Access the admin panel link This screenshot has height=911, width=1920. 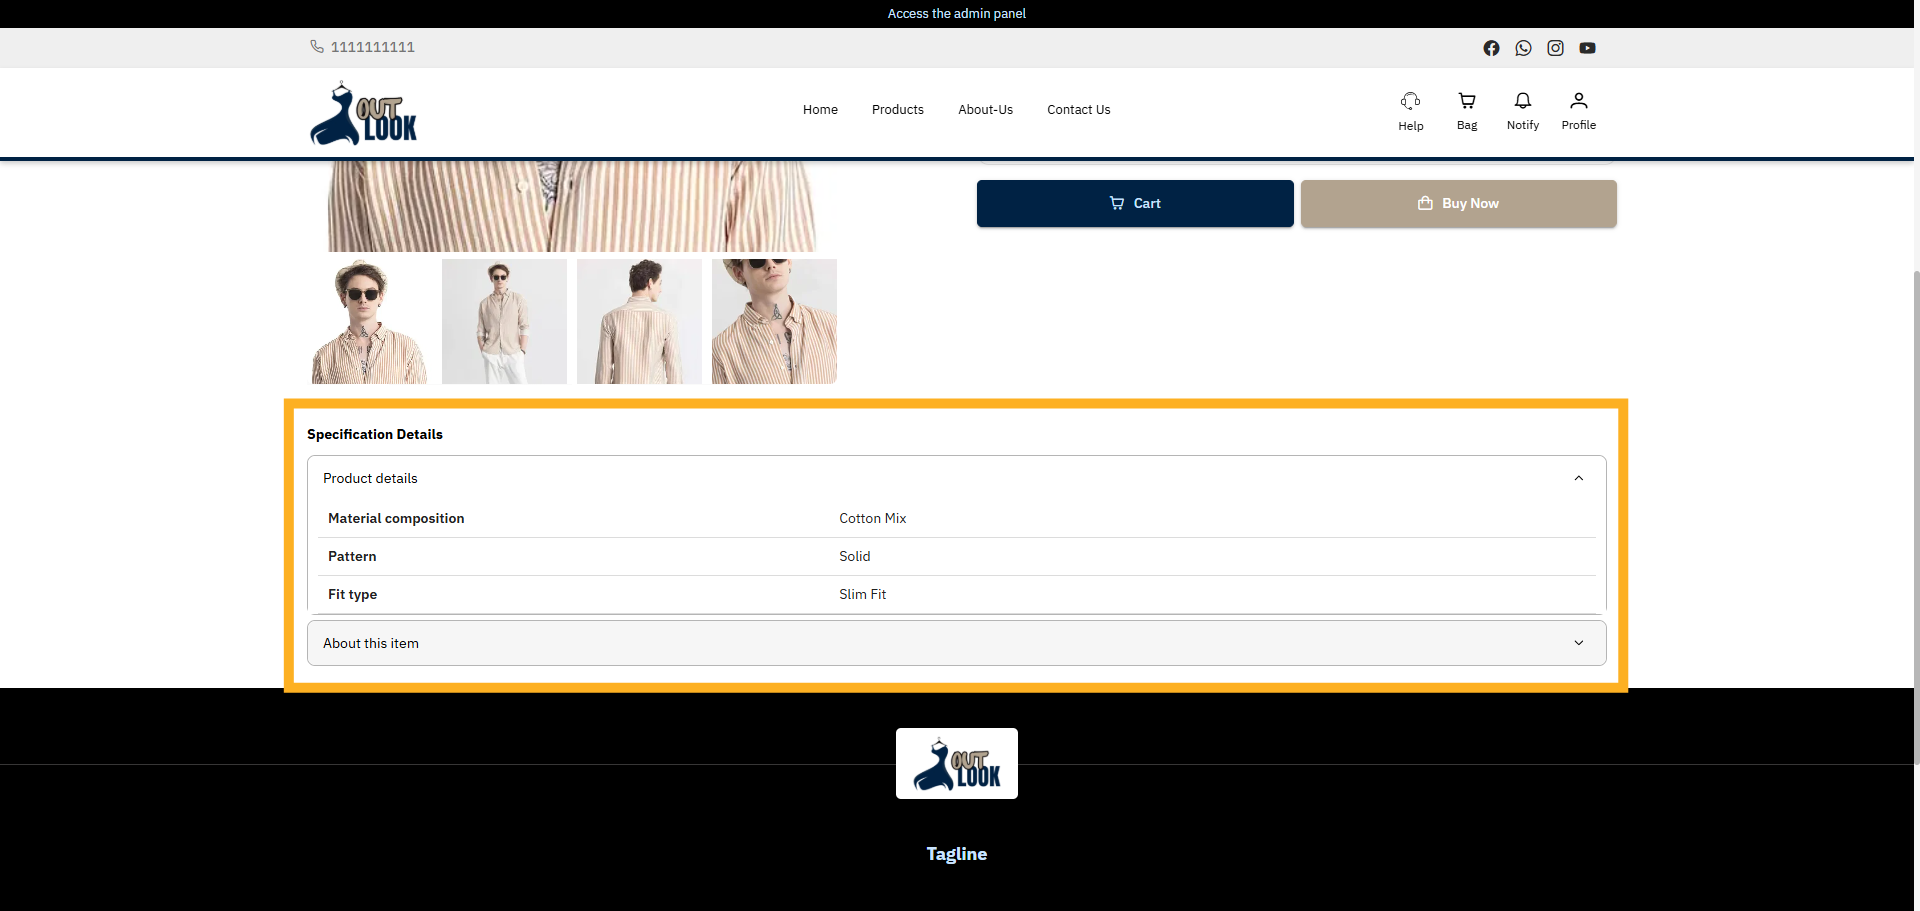click(x=956, y=13)
